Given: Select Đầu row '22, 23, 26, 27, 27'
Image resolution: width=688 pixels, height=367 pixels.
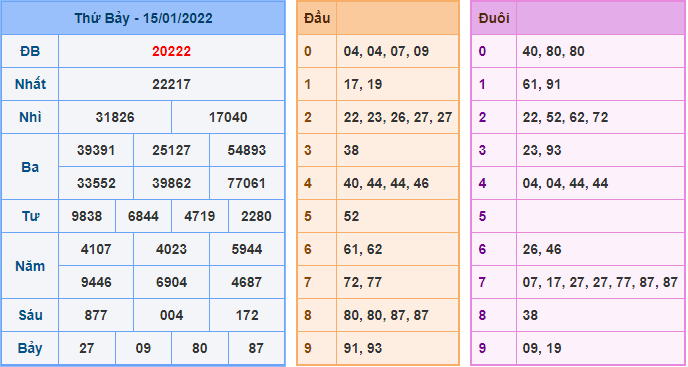Looking at the screenshot, I should (x=398, y=117).
